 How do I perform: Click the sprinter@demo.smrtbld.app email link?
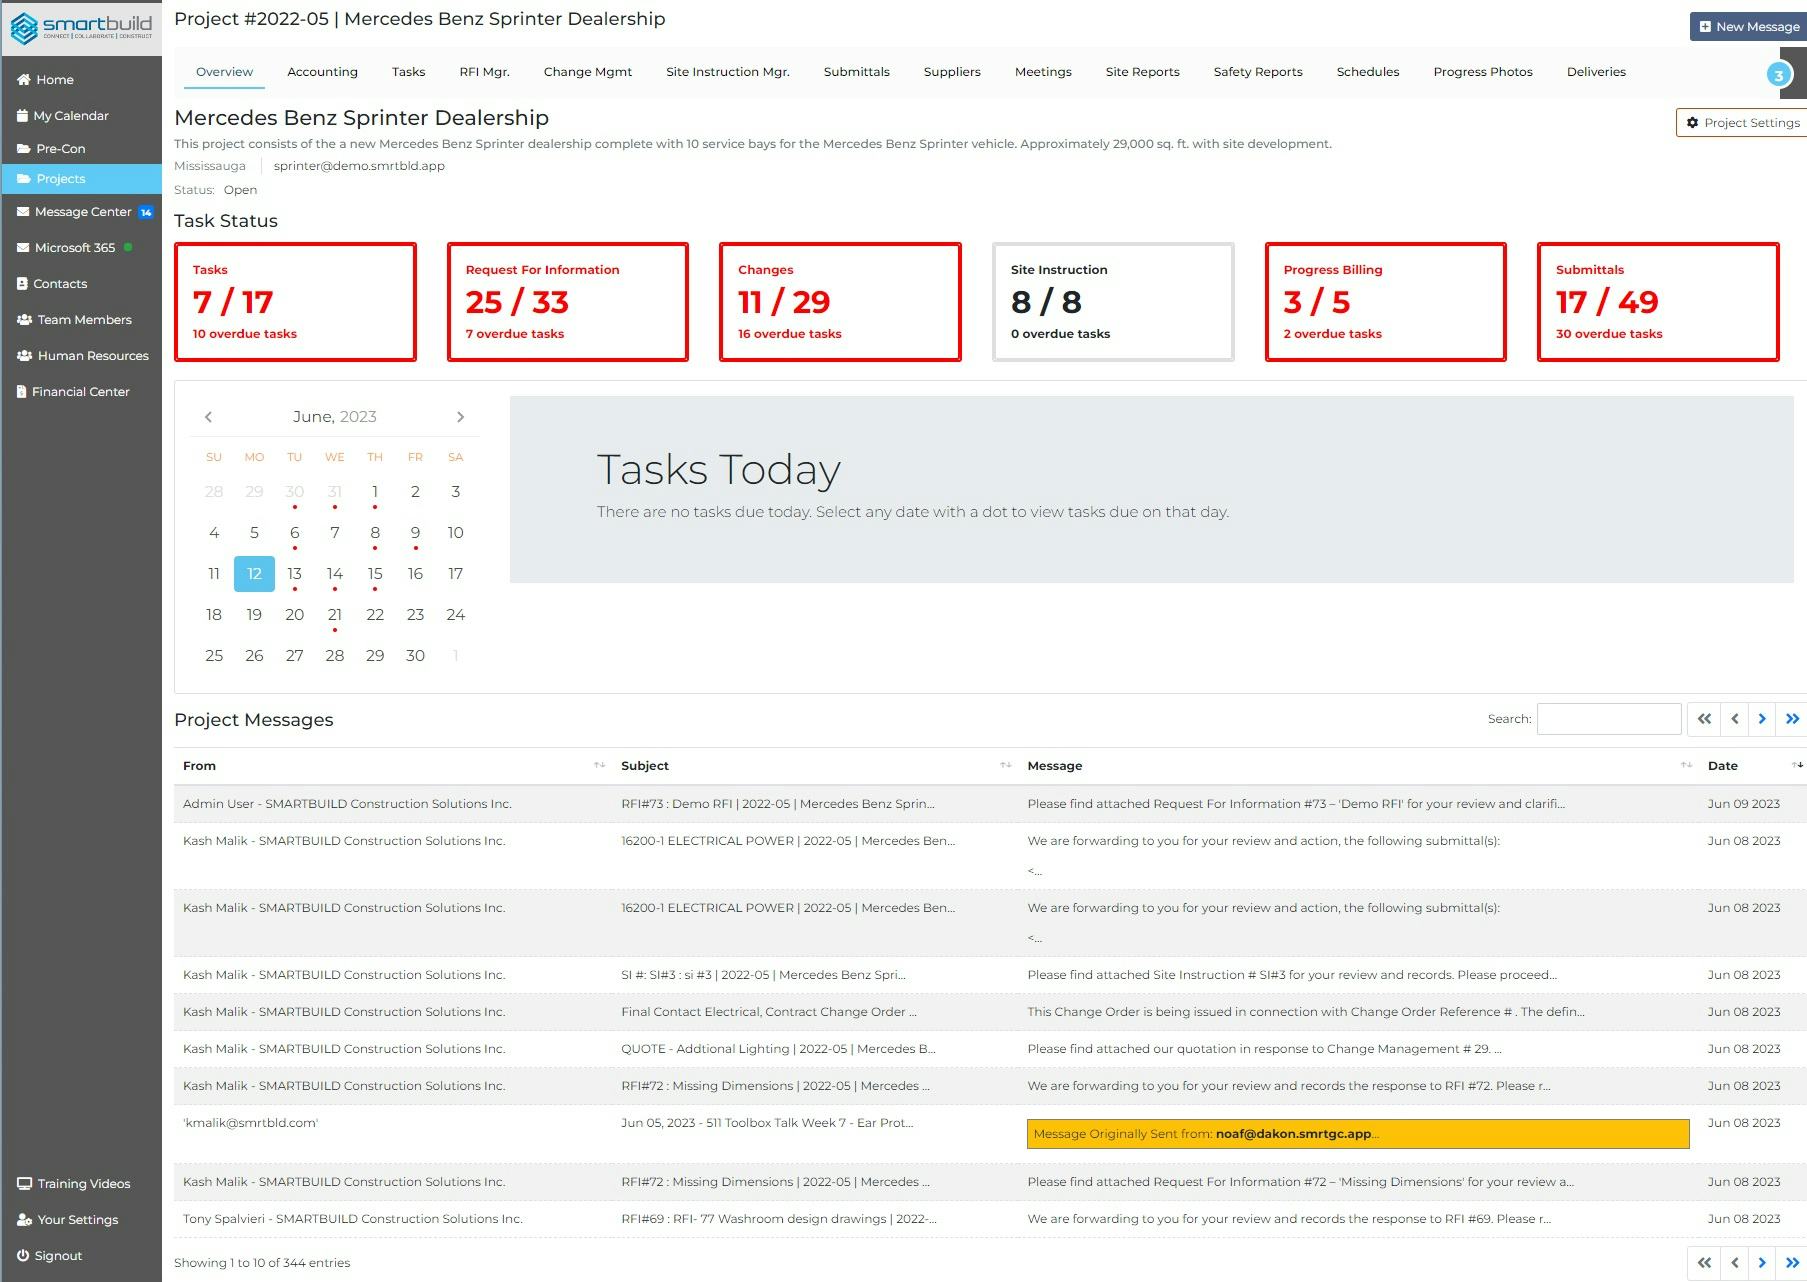pos(358,165)
